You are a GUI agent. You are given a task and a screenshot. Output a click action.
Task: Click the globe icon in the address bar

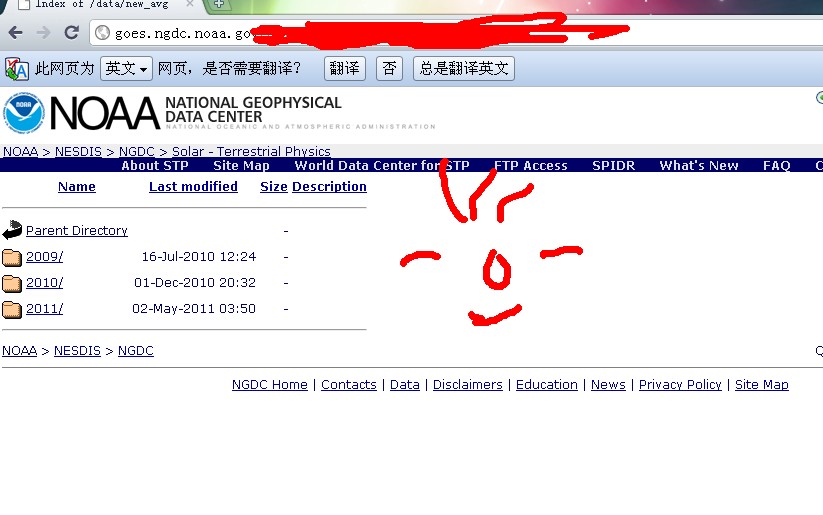pos(102,33)
